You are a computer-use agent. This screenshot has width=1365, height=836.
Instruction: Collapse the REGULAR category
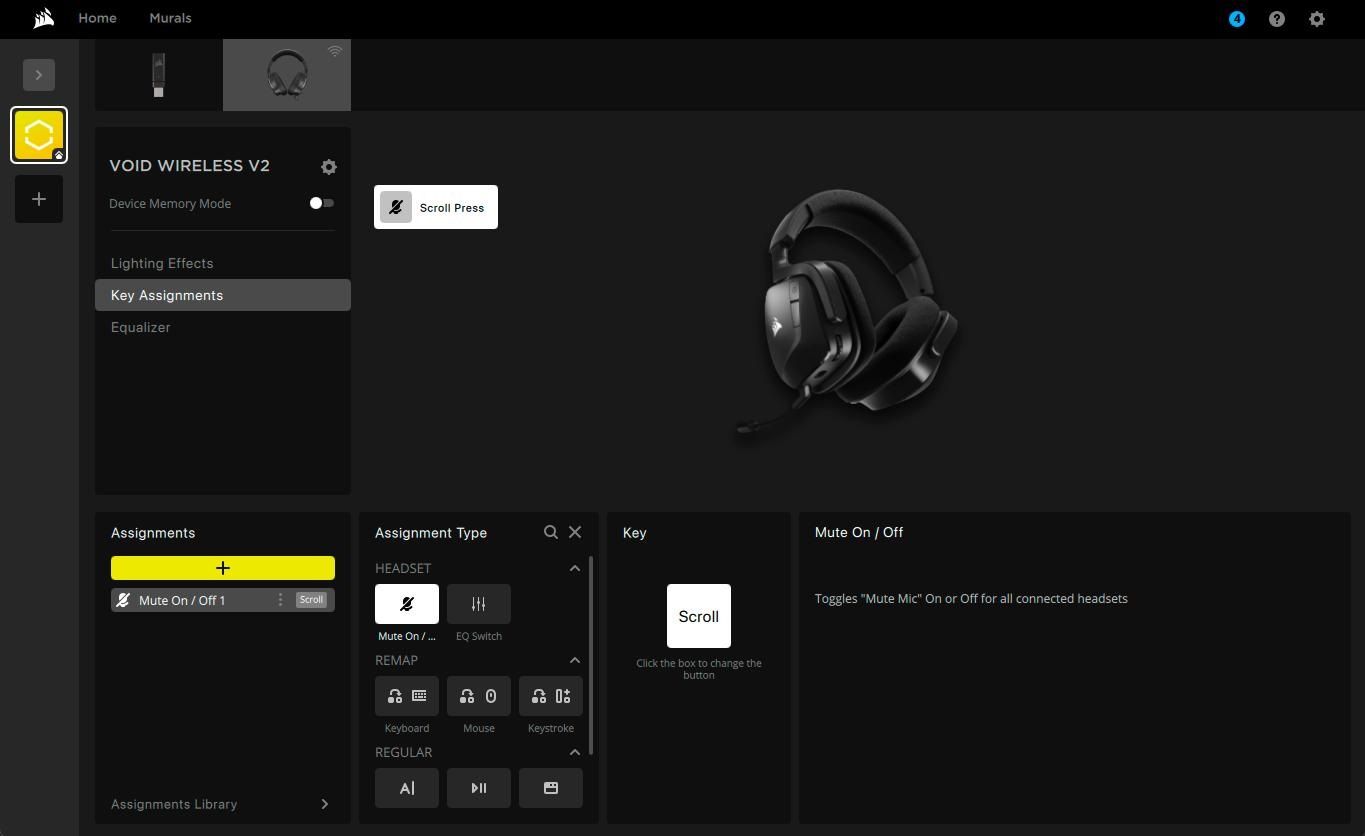pyautogui.click(x=575, y=752)
